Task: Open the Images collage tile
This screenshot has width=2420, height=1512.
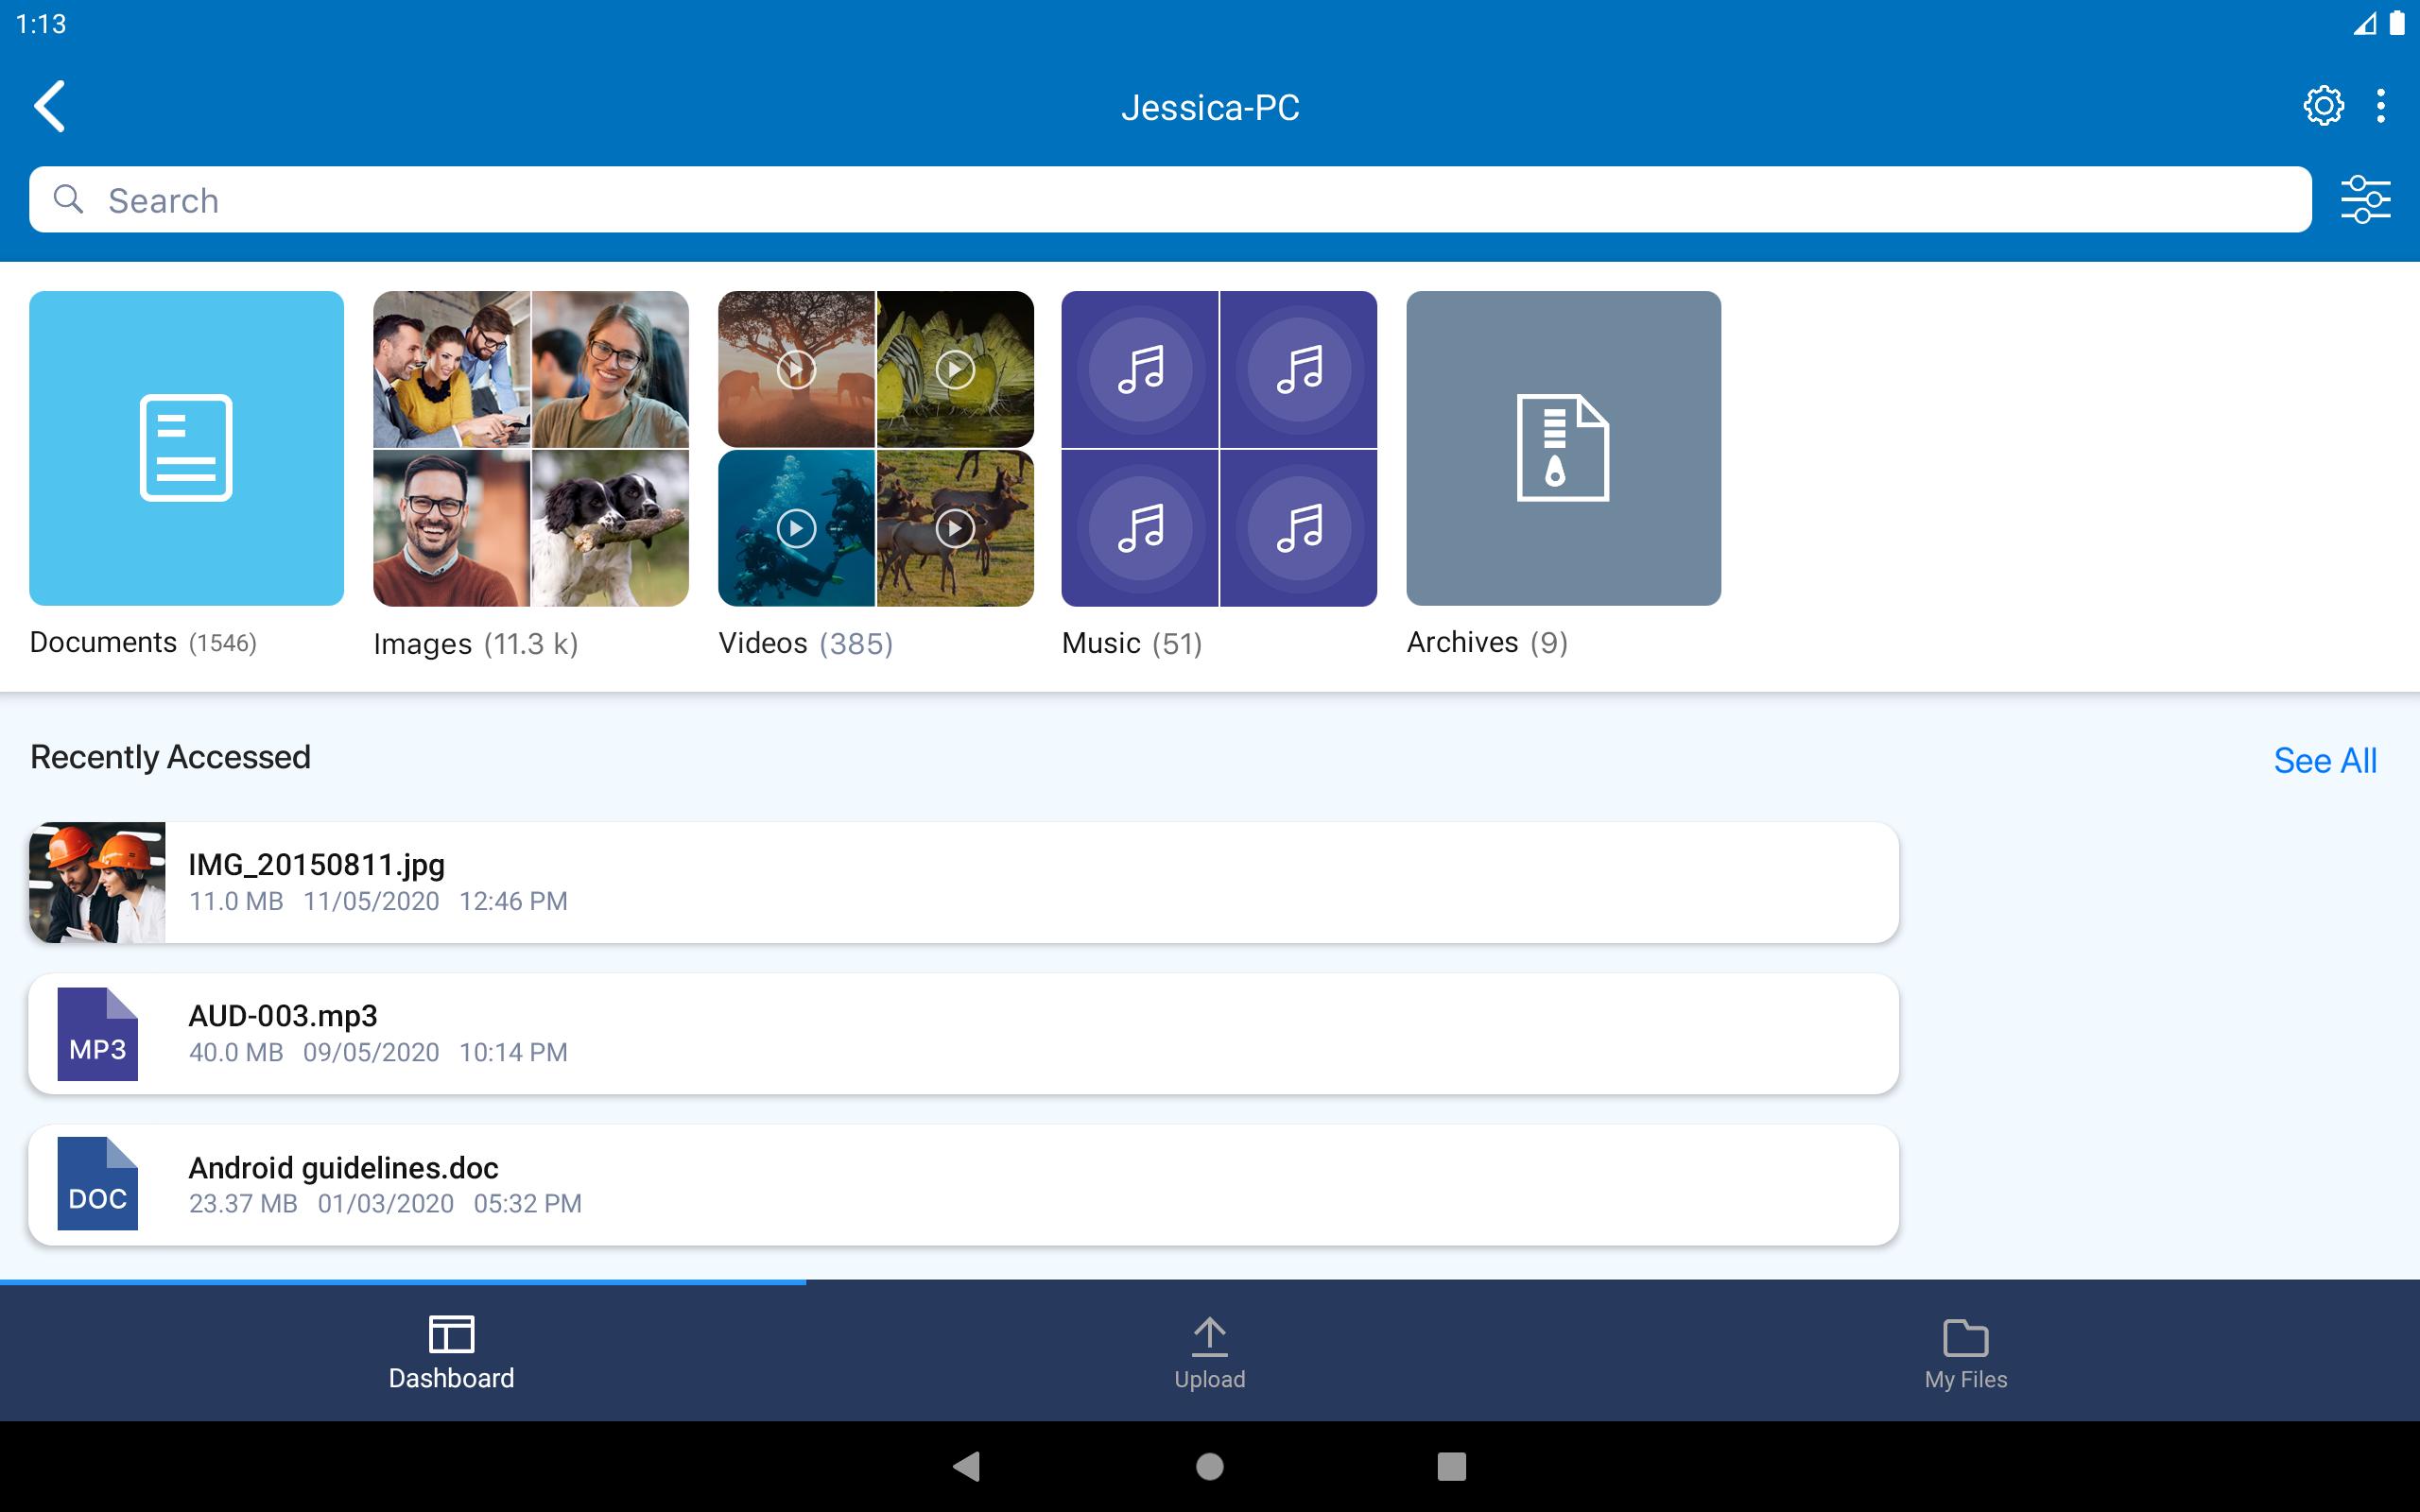Action: pos(531,448)
